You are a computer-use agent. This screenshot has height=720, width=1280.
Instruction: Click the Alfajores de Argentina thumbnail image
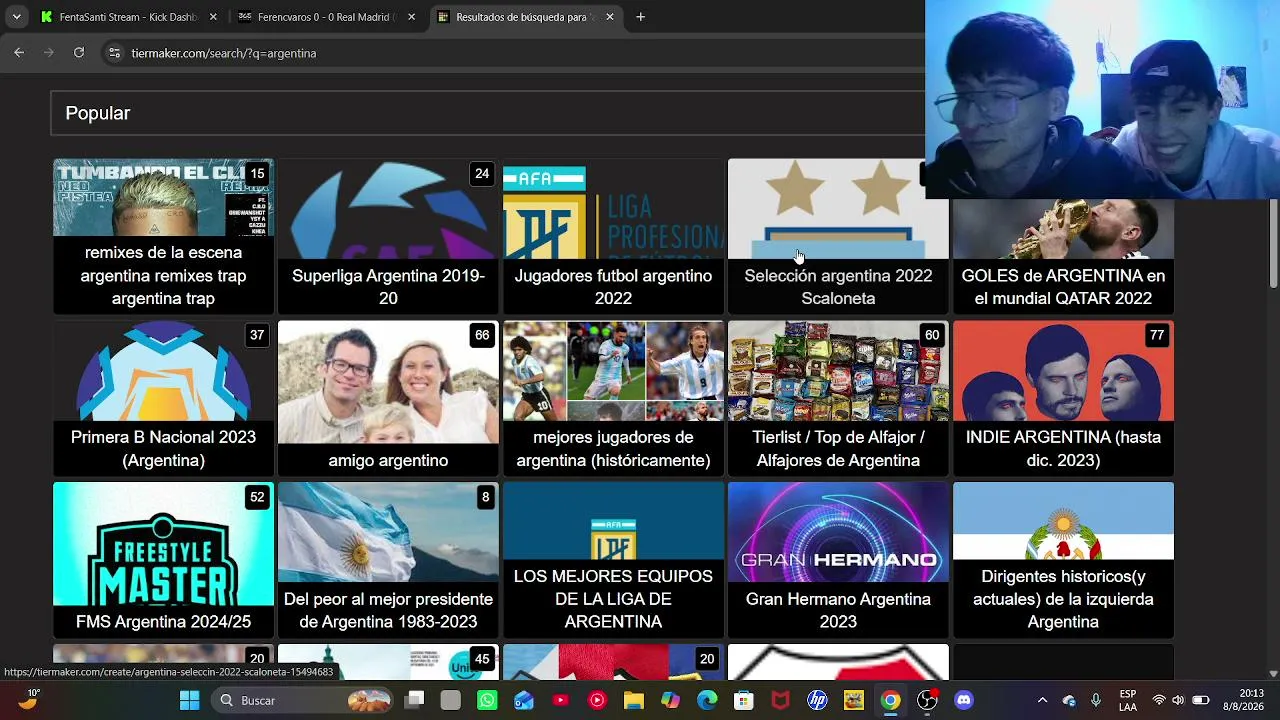[838, 371]
